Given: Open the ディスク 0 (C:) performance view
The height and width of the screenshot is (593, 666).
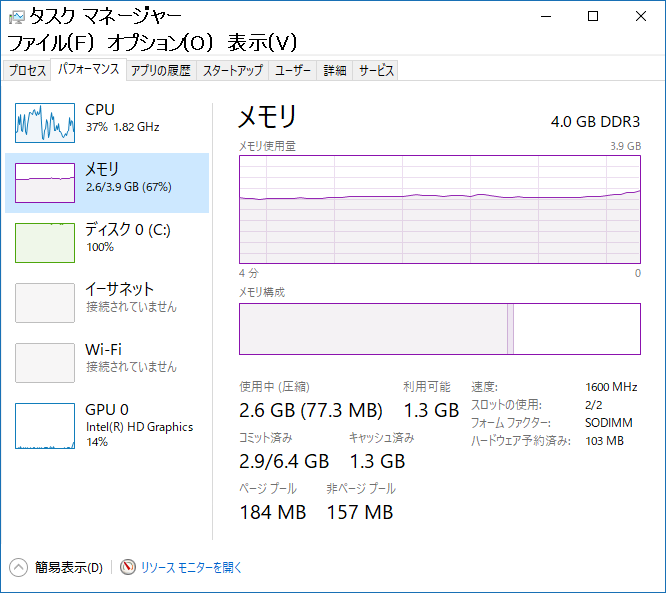Looking at the screenshot, I should tap(127, 238).
